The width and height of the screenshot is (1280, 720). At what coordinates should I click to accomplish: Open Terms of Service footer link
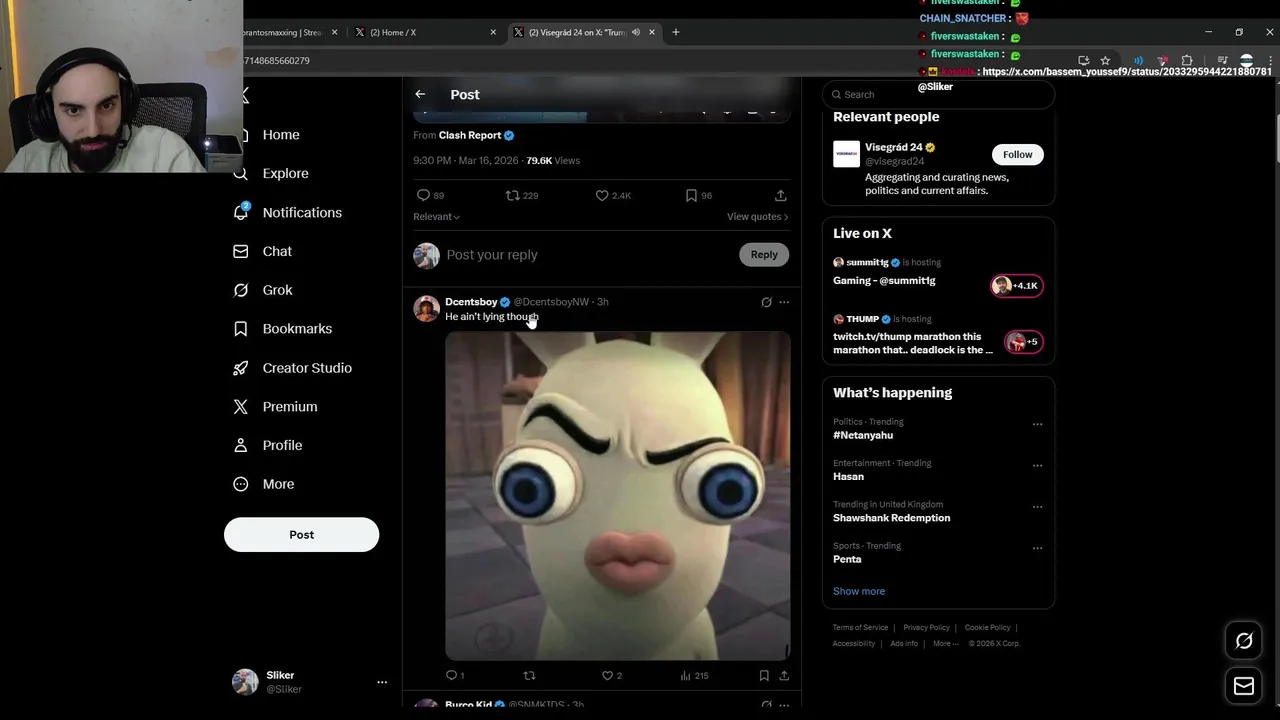click(x=860, y=628)
